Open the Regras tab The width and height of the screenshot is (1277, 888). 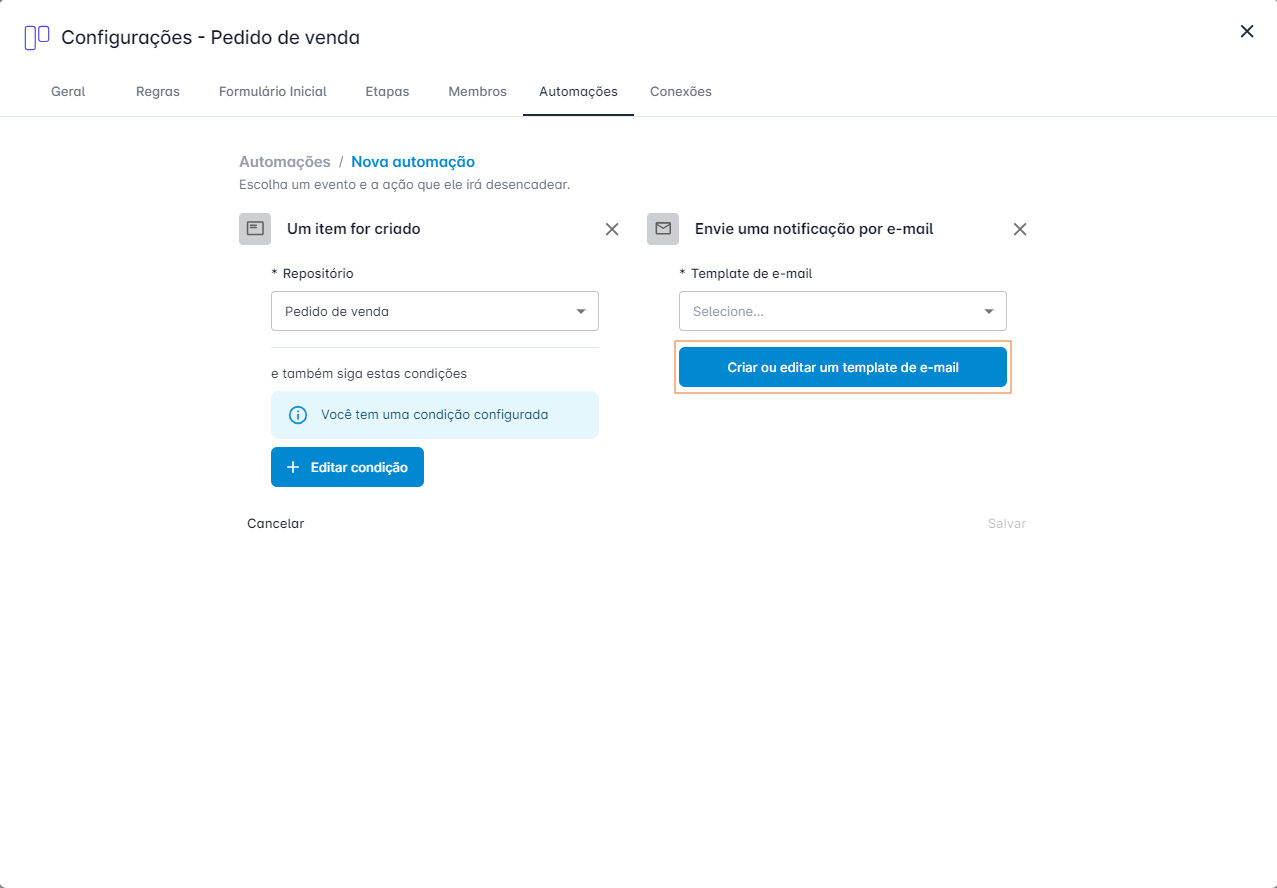click(x=158, y=91)
